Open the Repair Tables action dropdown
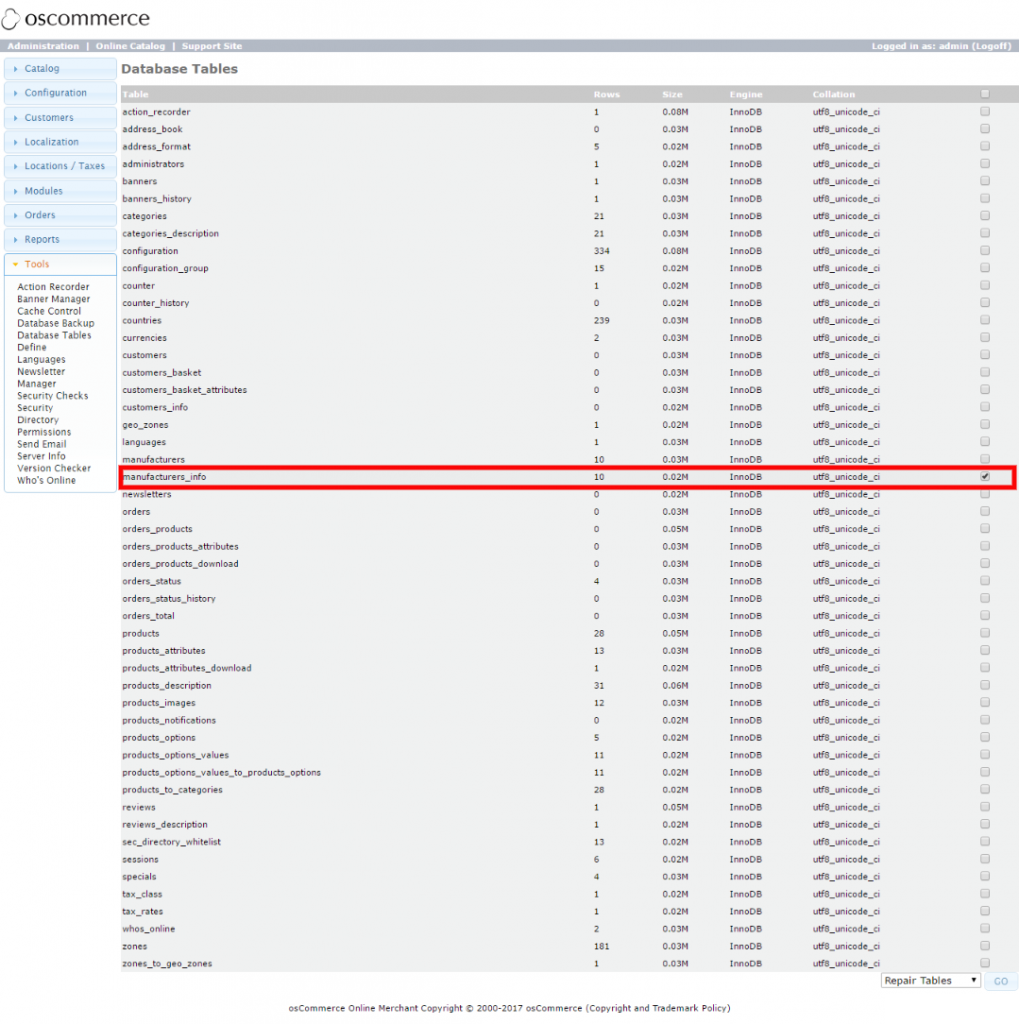Screen dimensions: 1019x1024 (931, 980)
